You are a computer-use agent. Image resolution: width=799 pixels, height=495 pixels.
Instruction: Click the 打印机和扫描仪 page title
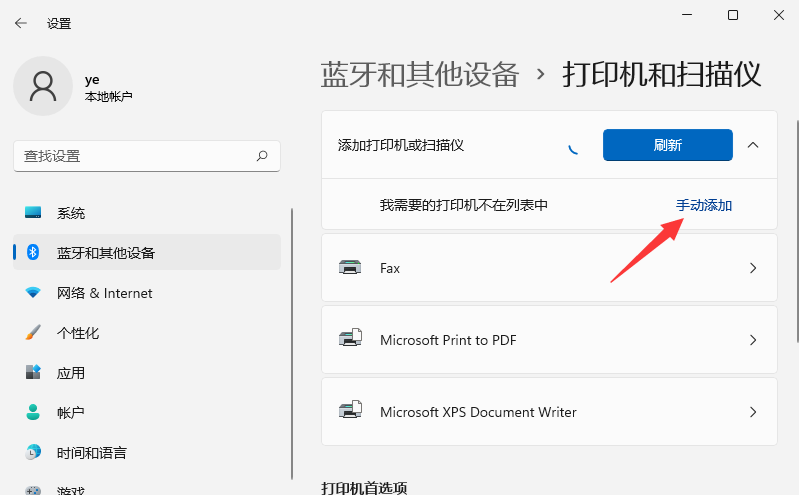[x=661, y=74]
